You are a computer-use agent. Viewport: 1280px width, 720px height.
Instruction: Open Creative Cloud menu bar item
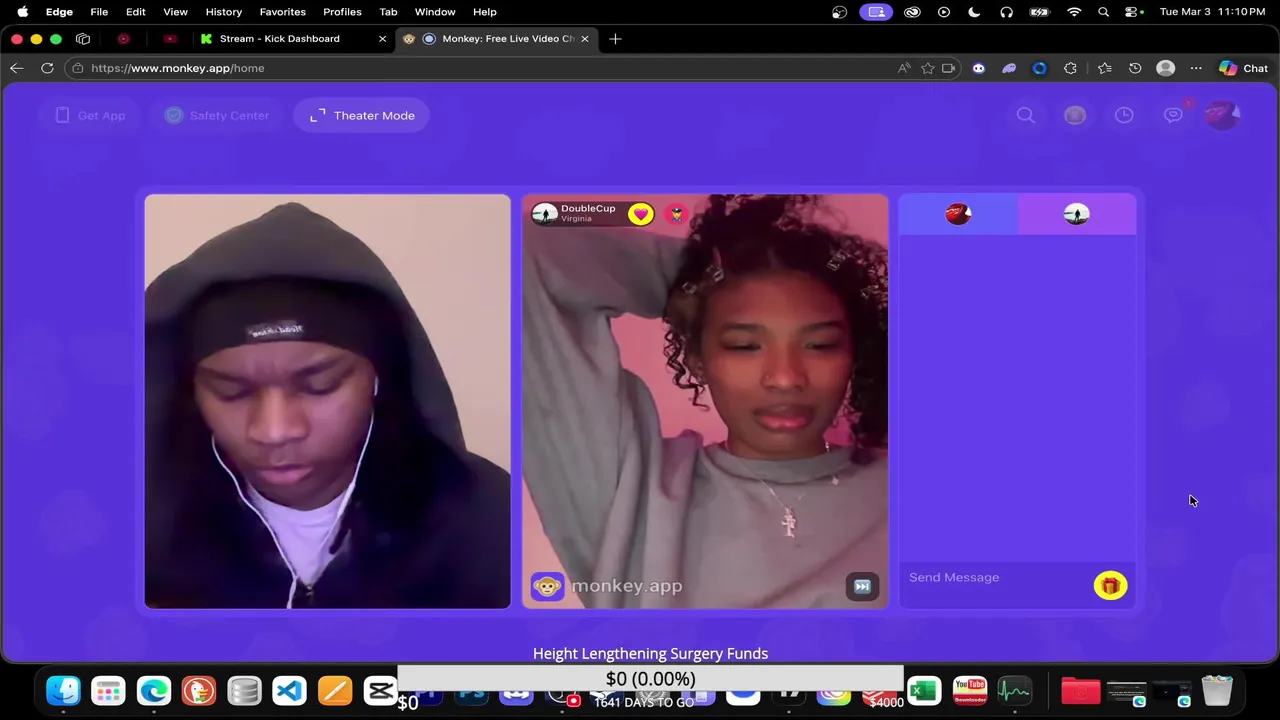click(x=912, y=12)
